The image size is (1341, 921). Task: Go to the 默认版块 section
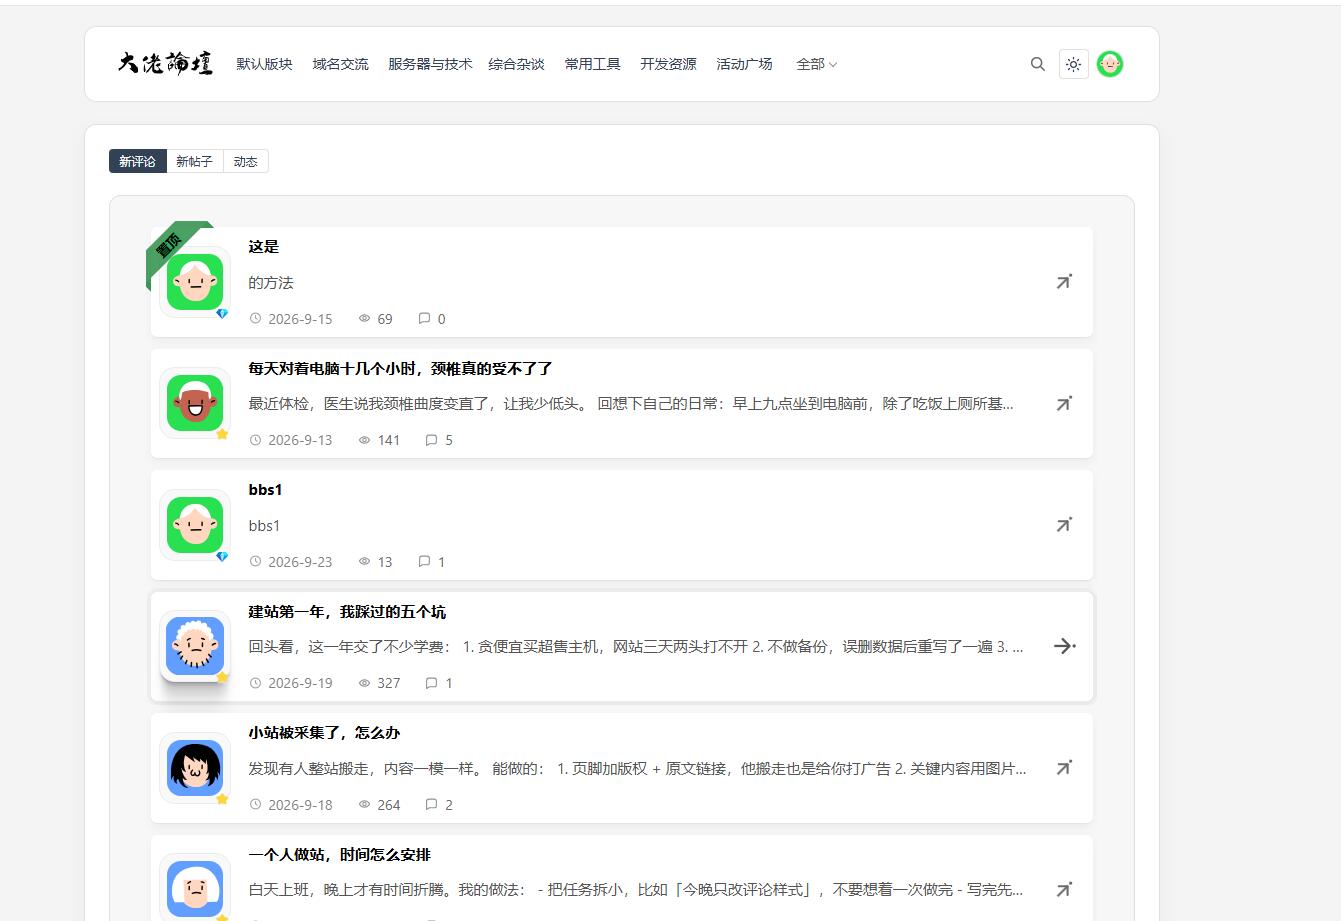pos(265,64)
